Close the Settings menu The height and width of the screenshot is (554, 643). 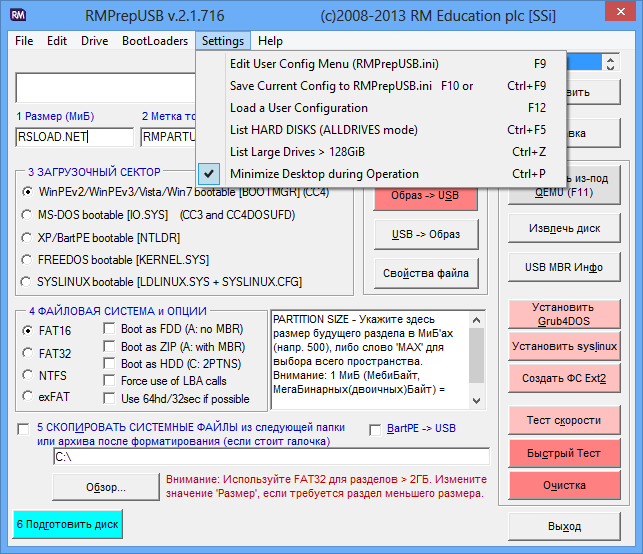point(223,41)
